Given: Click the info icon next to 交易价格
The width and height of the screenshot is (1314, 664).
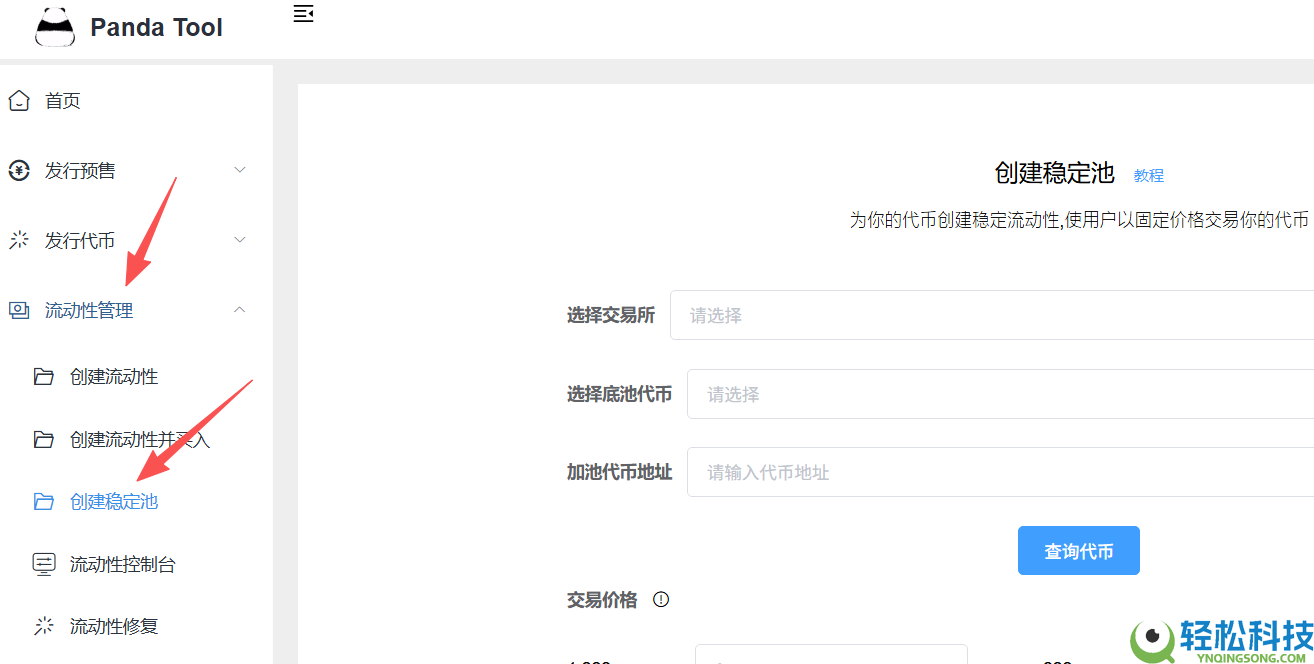Looking at the screenshot, I should 661,600.
